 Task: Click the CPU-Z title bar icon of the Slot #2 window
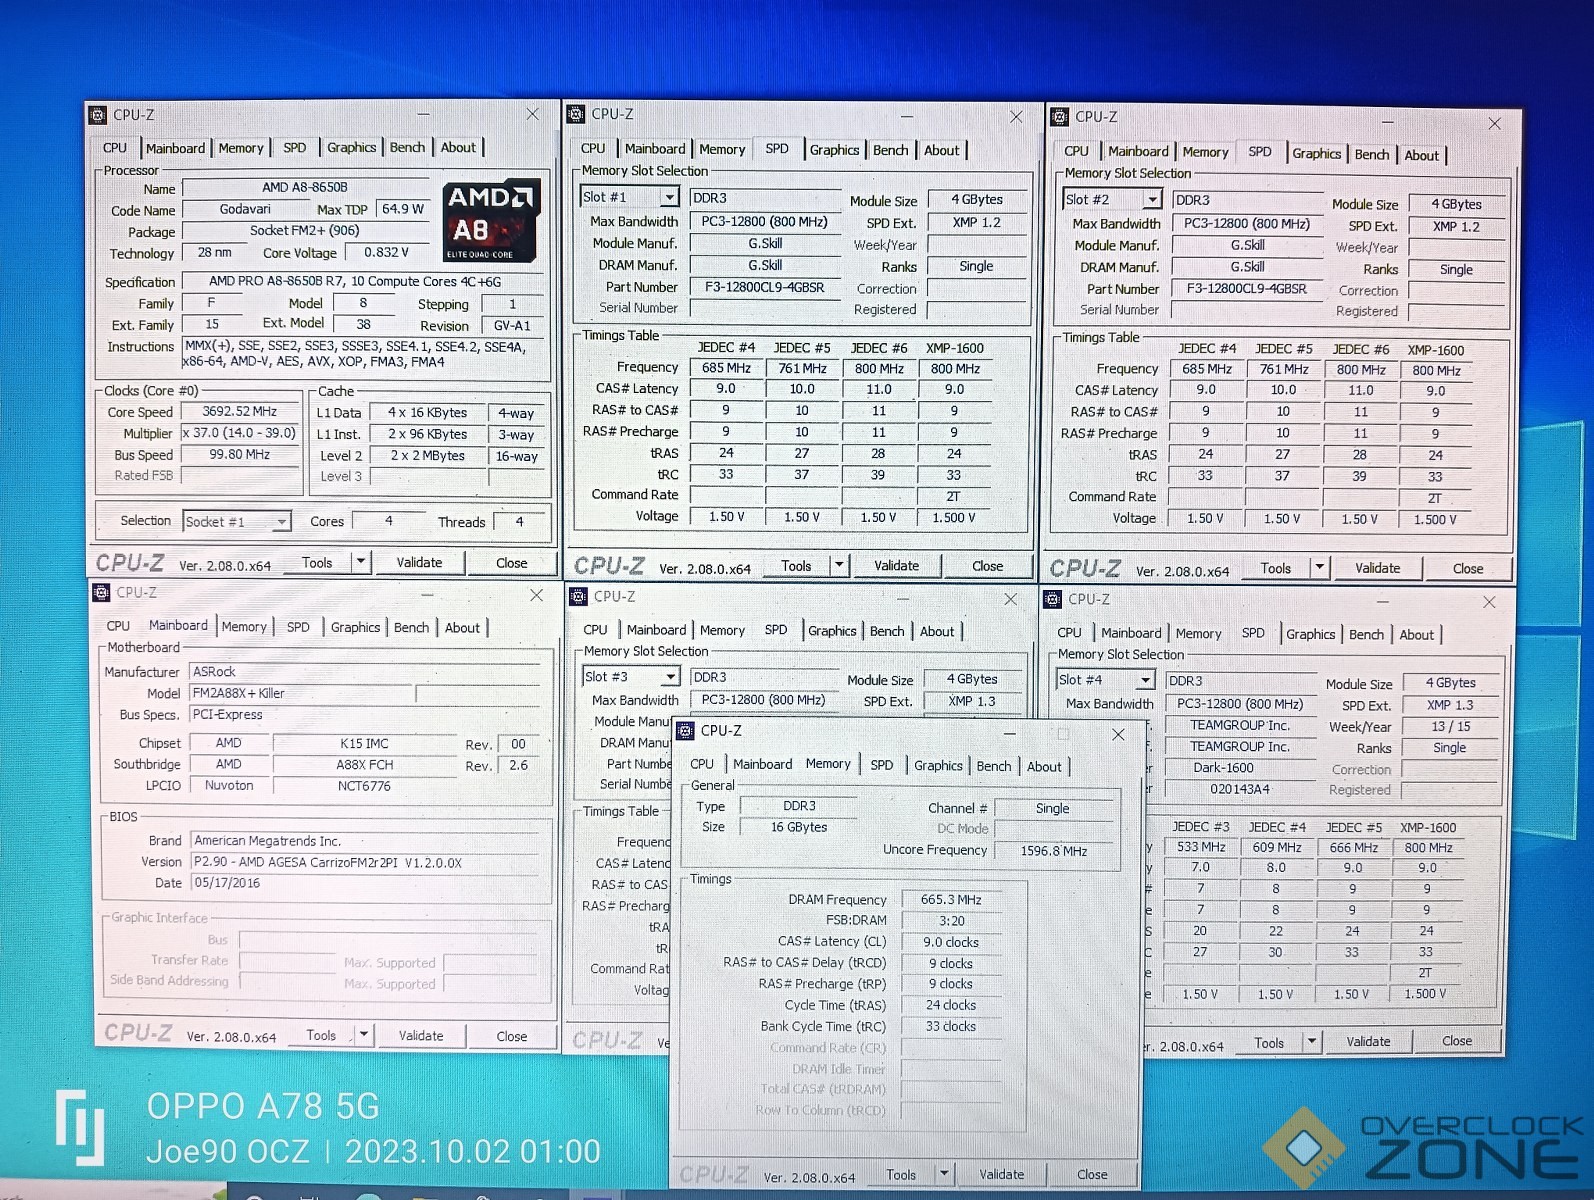pos(1060,117)
